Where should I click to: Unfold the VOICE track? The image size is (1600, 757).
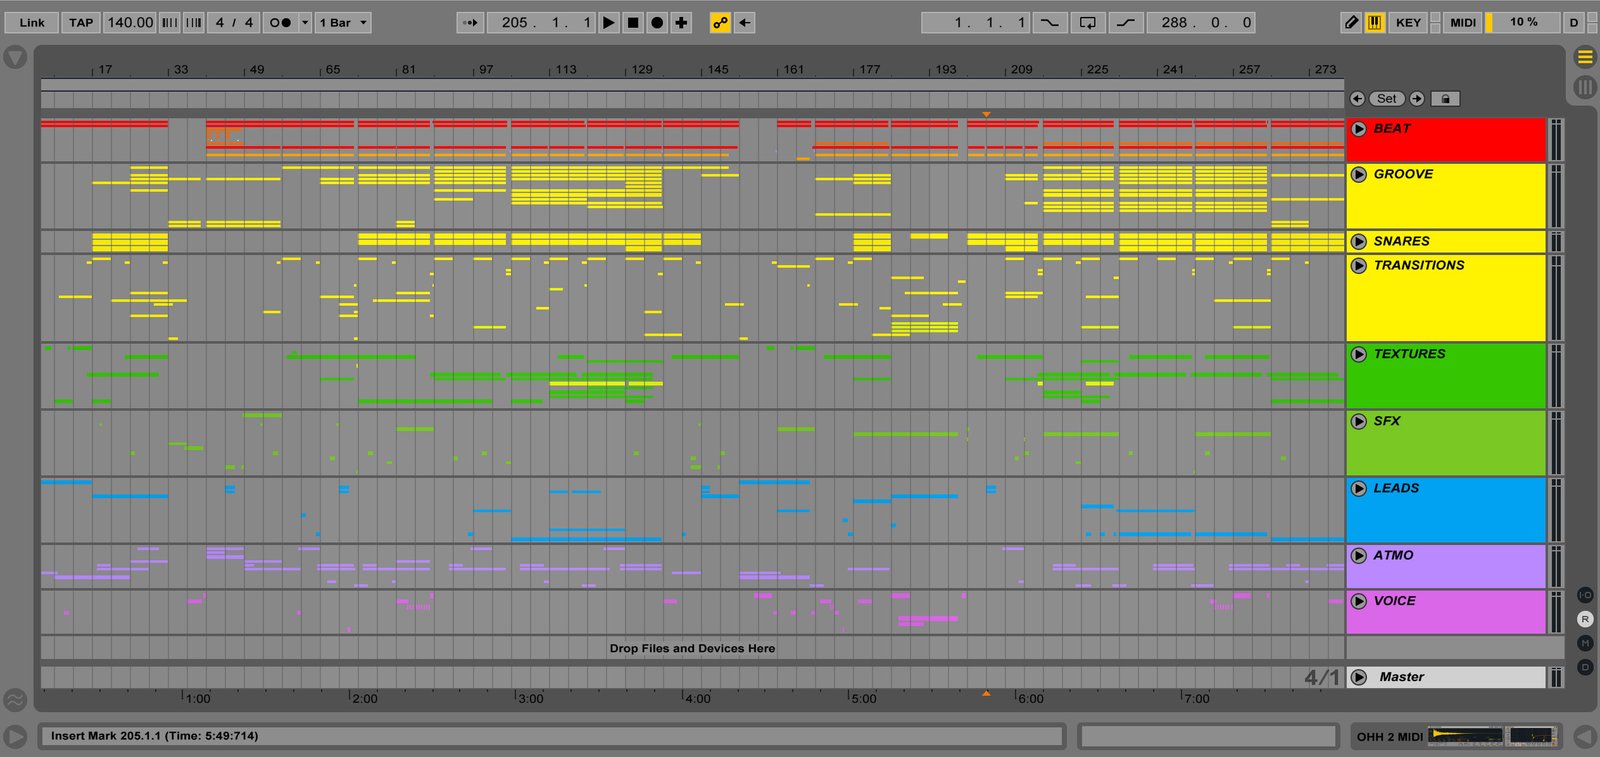[1359, 601]
